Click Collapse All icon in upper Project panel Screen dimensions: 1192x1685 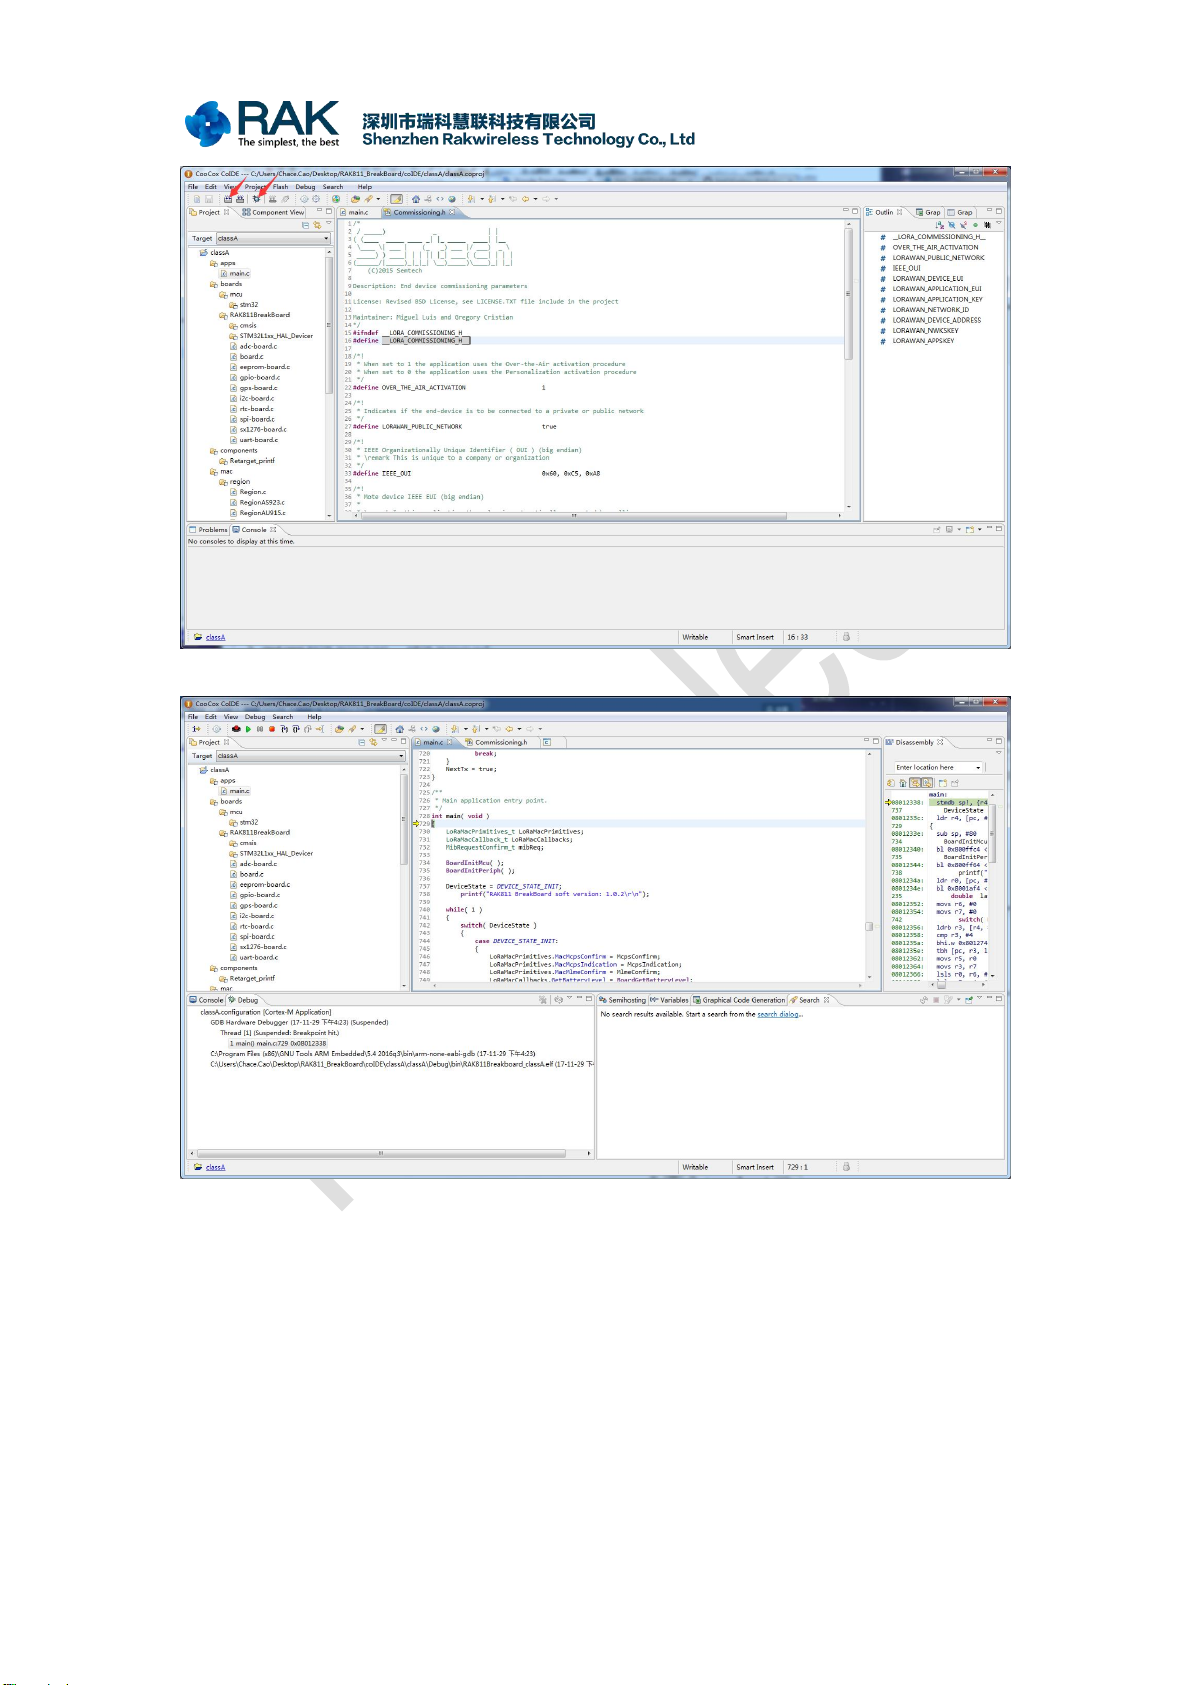pos(305,225)
